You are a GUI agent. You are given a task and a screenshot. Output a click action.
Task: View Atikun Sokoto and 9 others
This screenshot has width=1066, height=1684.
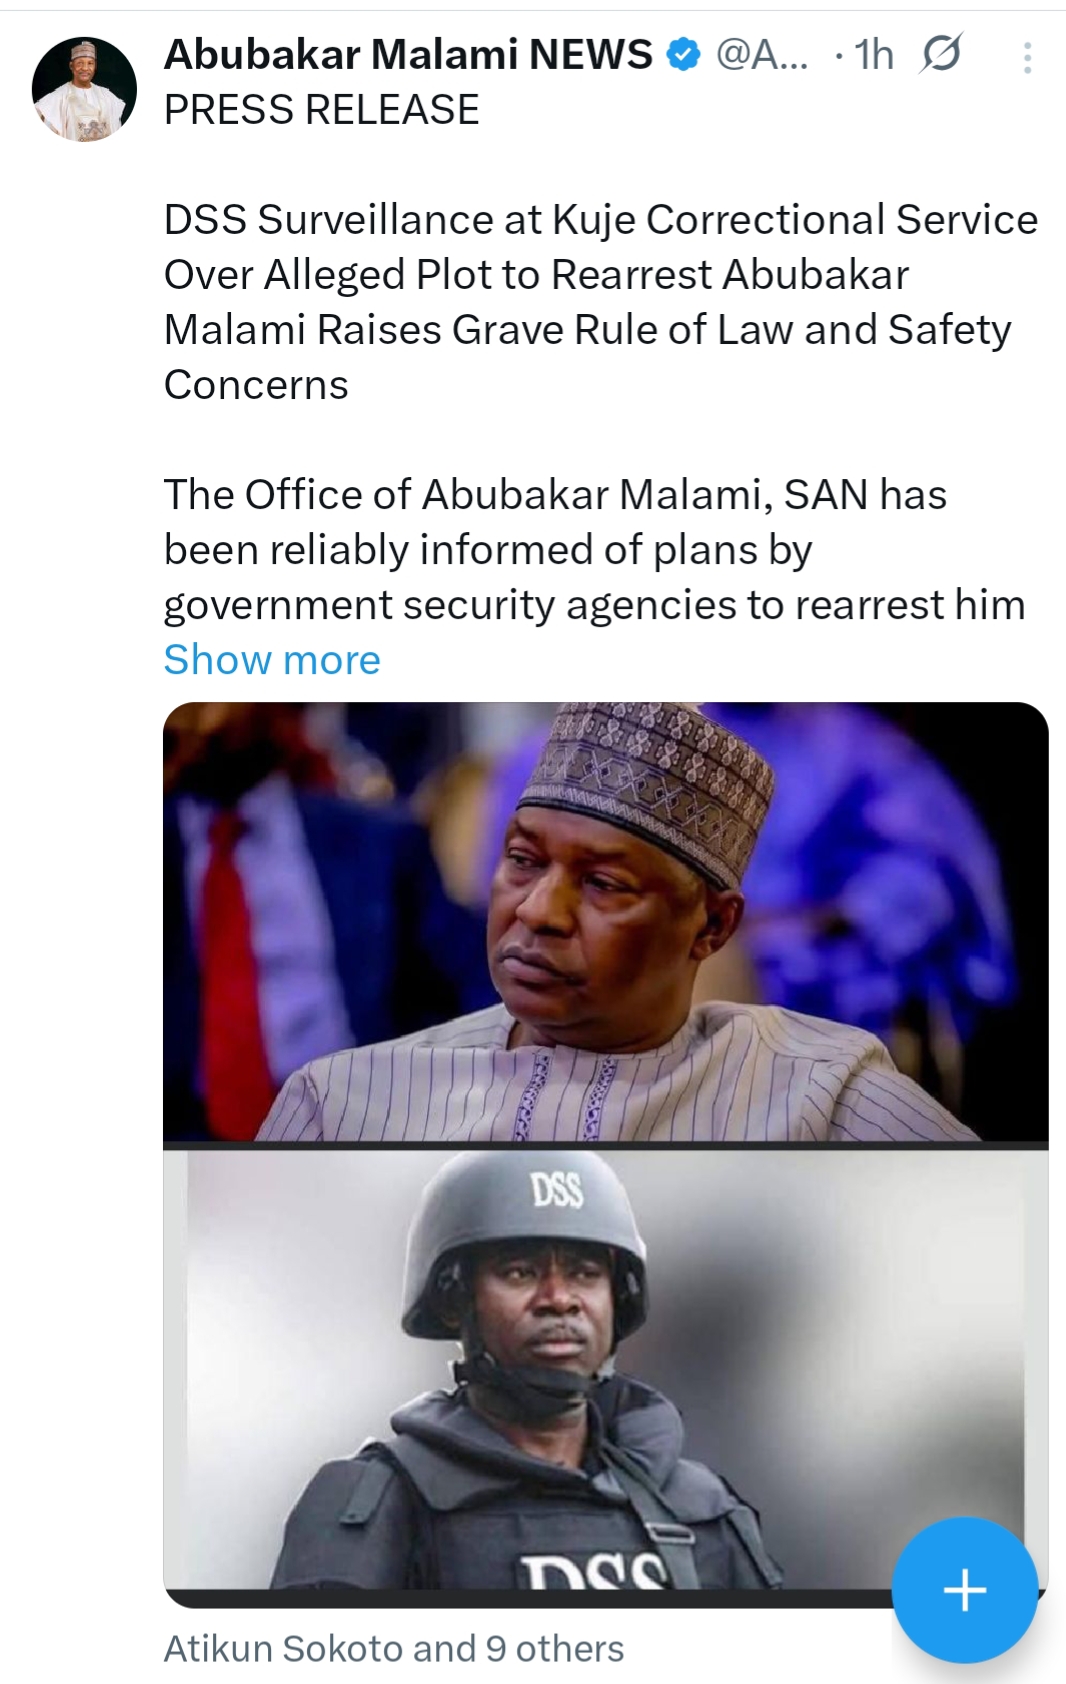[393, 1649]
